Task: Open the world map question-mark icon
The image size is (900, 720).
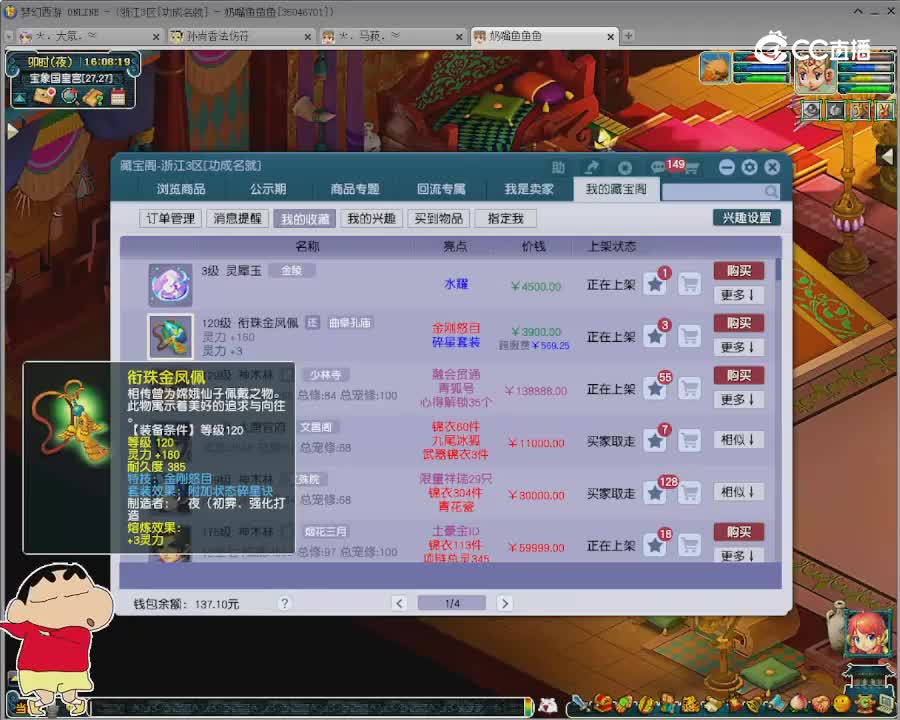Action: [x=93, y=96]
